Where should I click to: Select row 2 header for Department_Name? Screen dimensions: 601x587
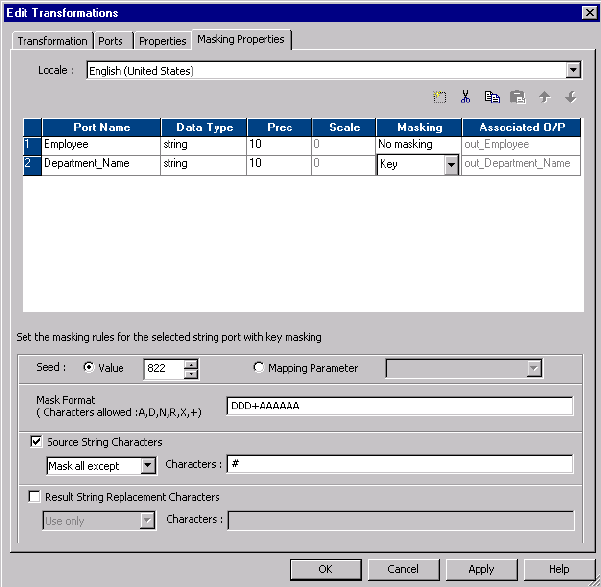coord(32,165)
